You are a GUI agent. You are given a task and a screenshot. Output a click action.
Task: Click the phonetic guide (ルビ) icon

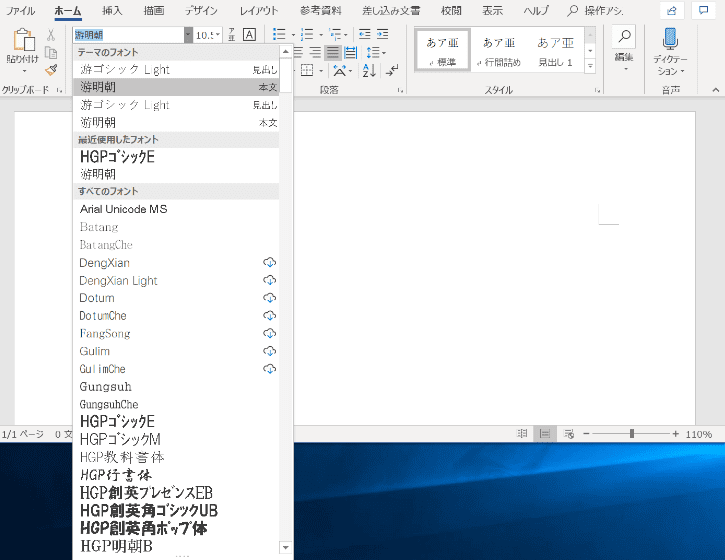tap(232, 35)
